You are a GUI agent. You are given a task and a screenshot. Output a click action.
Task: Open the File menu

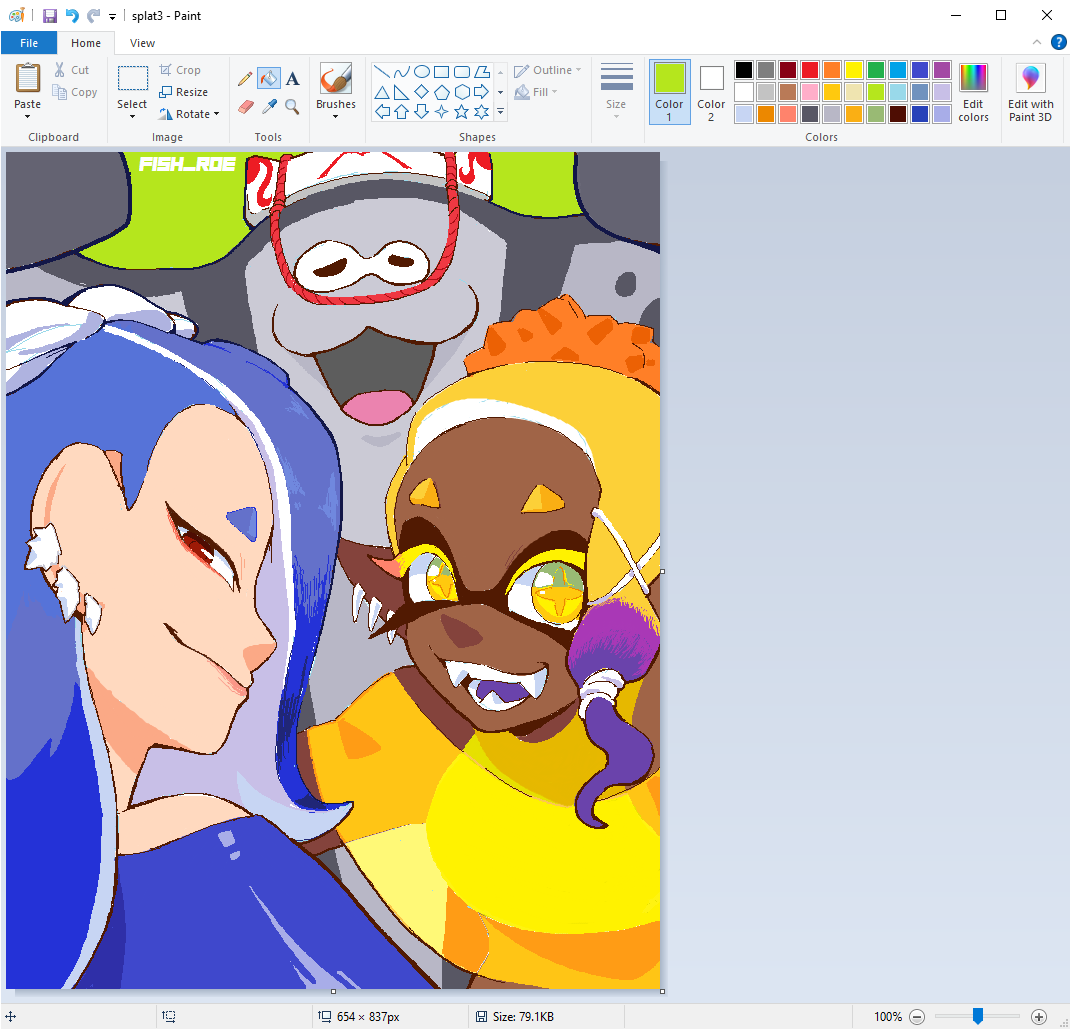(29, 43)
